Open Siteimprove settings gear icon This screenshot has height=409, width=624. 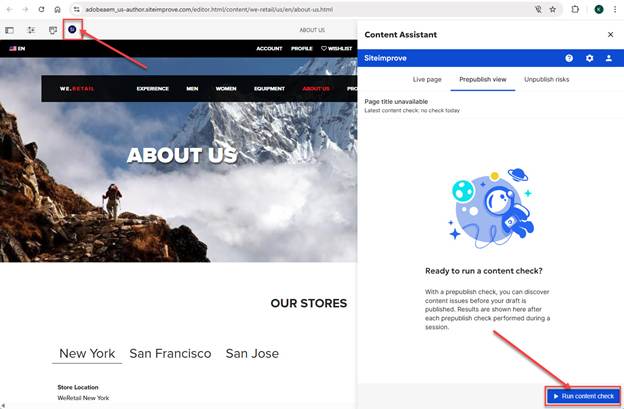pos(589,58)
